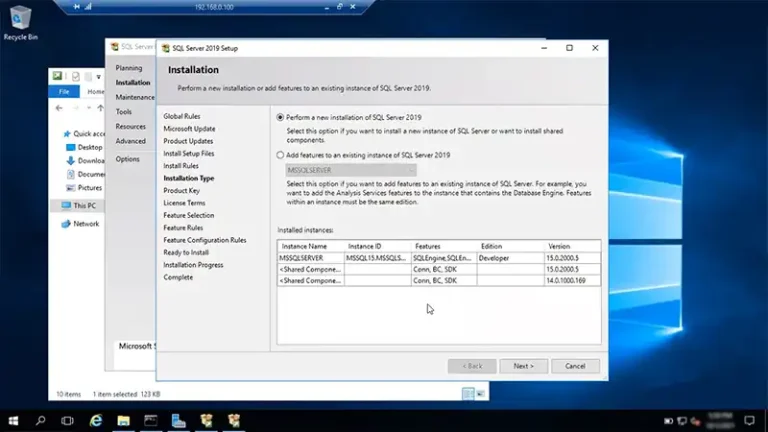Click the Cancel button
This screenshot has width=768, height=432.
575,366
